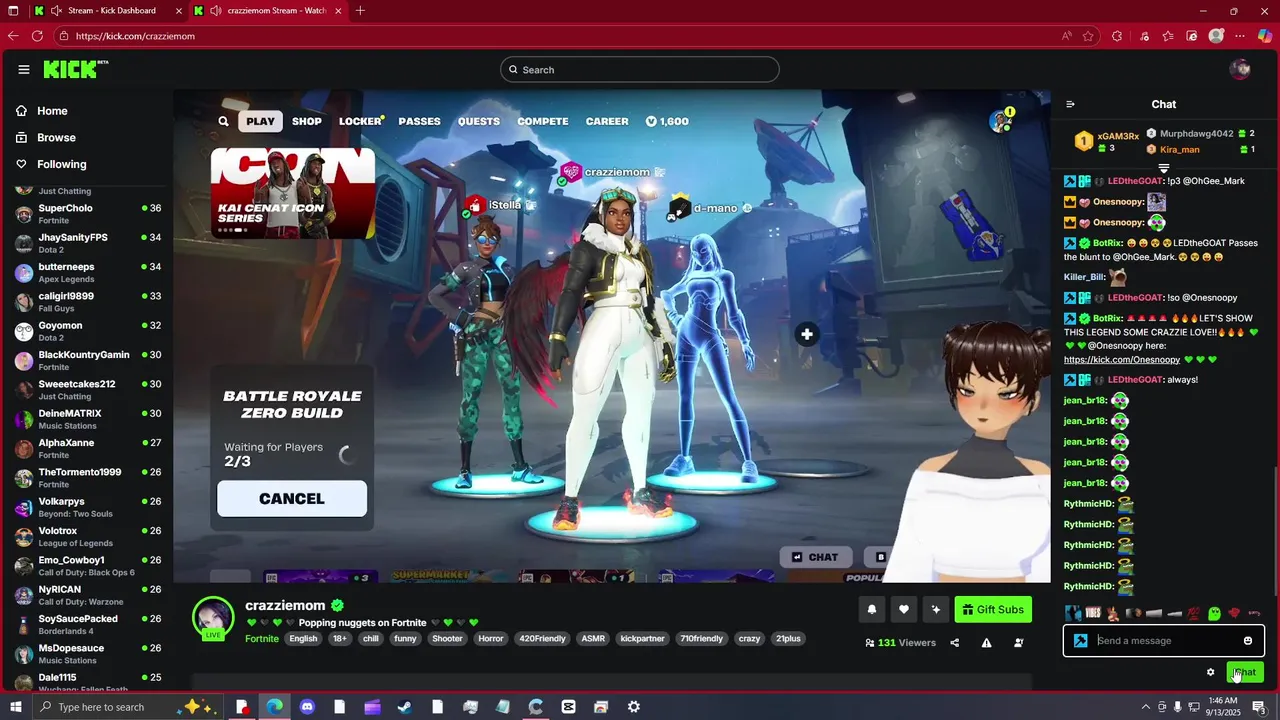
Task: Switch to crazziemom Stream tab
Action: click(266, 11)
